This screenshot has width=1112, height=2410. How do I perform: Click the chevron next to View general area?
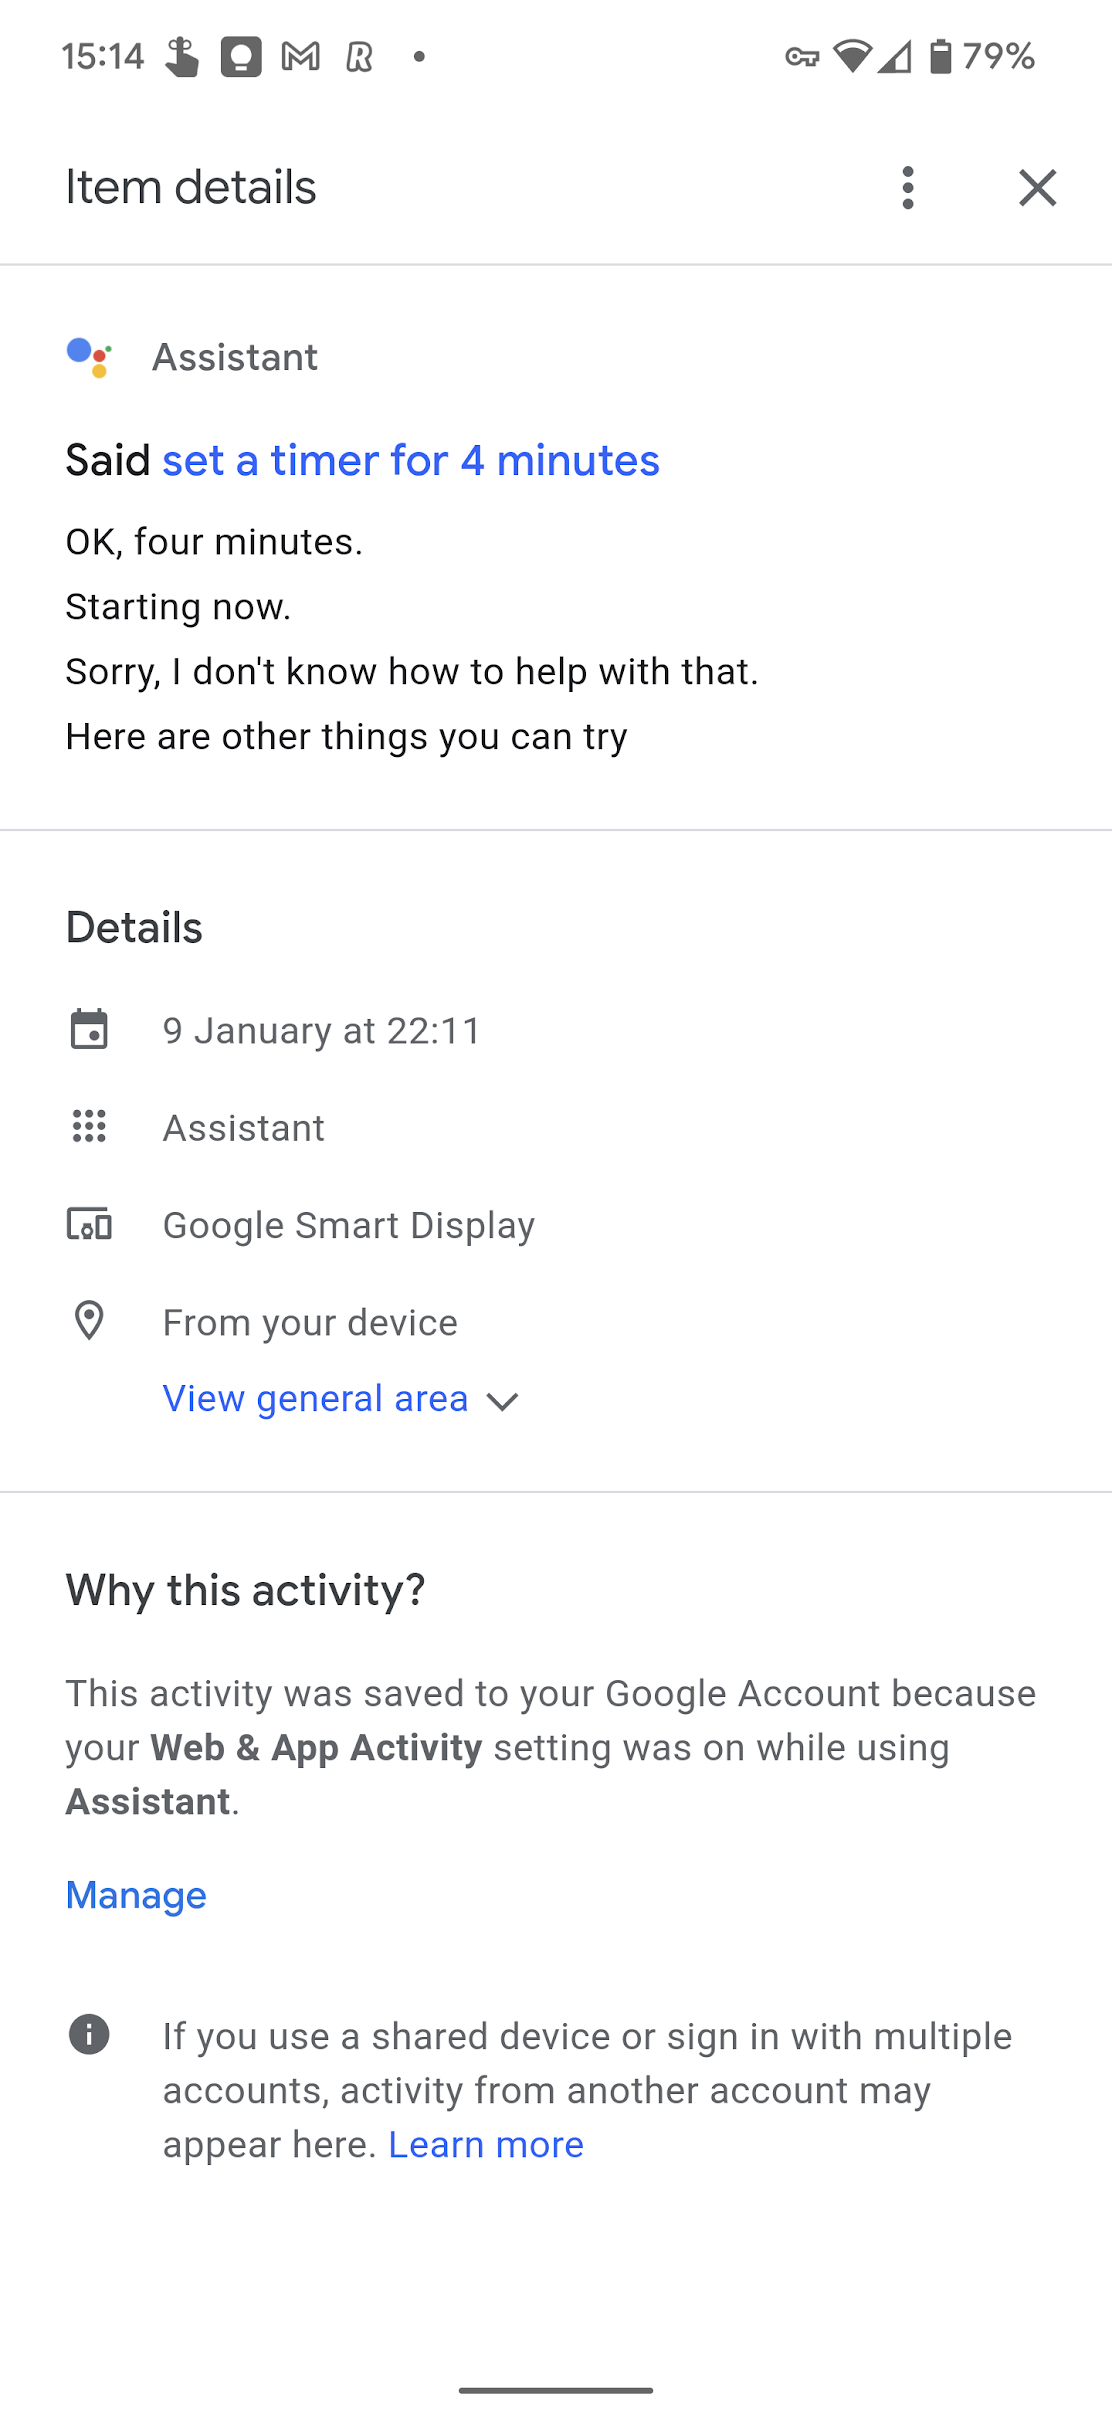[502, 1401]
